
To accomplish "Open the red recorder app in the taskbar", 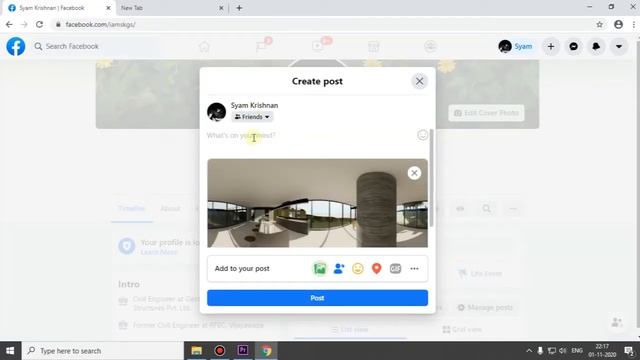I will click(220, 351).
